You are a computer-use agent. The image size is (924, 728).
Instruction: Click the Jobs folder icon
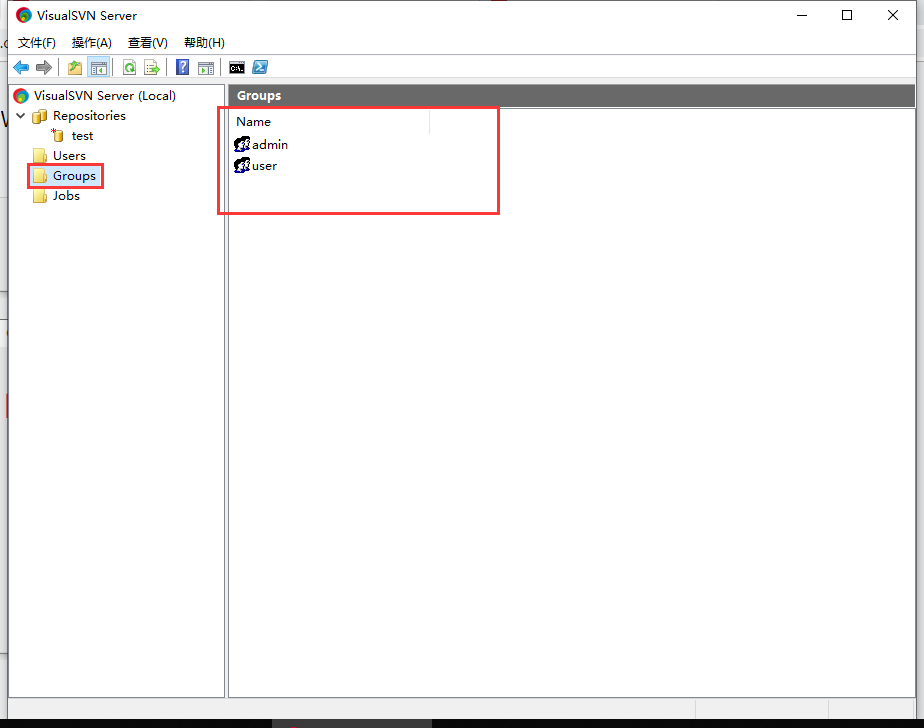click(40, 196)
